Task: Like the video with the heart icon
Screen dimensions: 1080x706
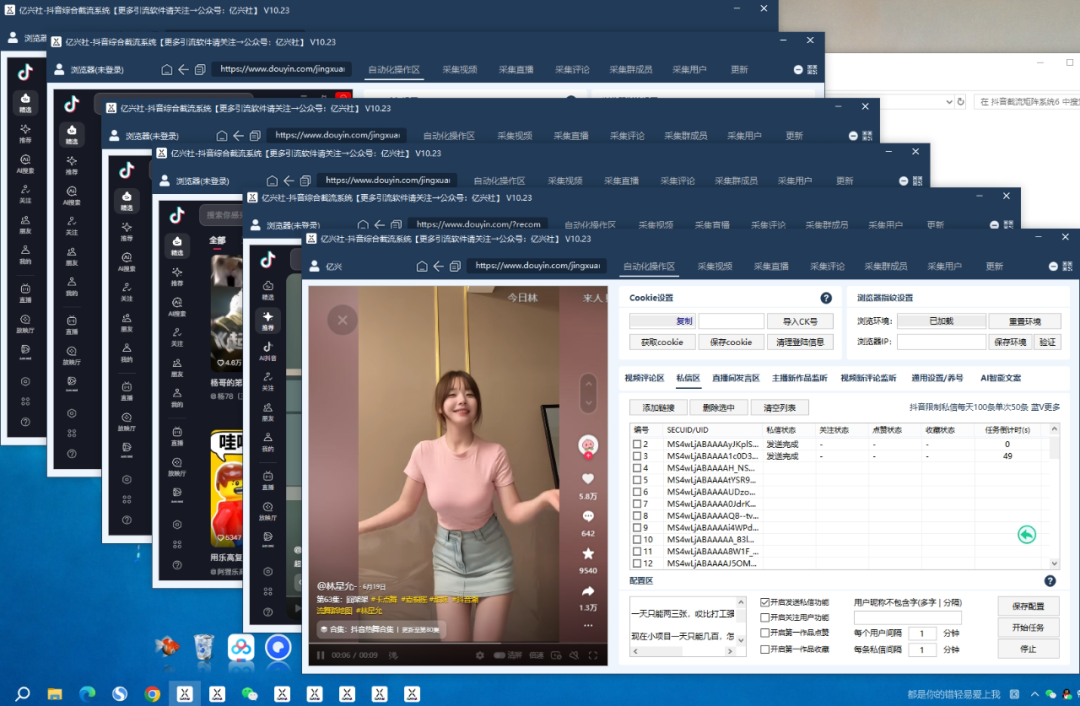Action: click(588, 479)
